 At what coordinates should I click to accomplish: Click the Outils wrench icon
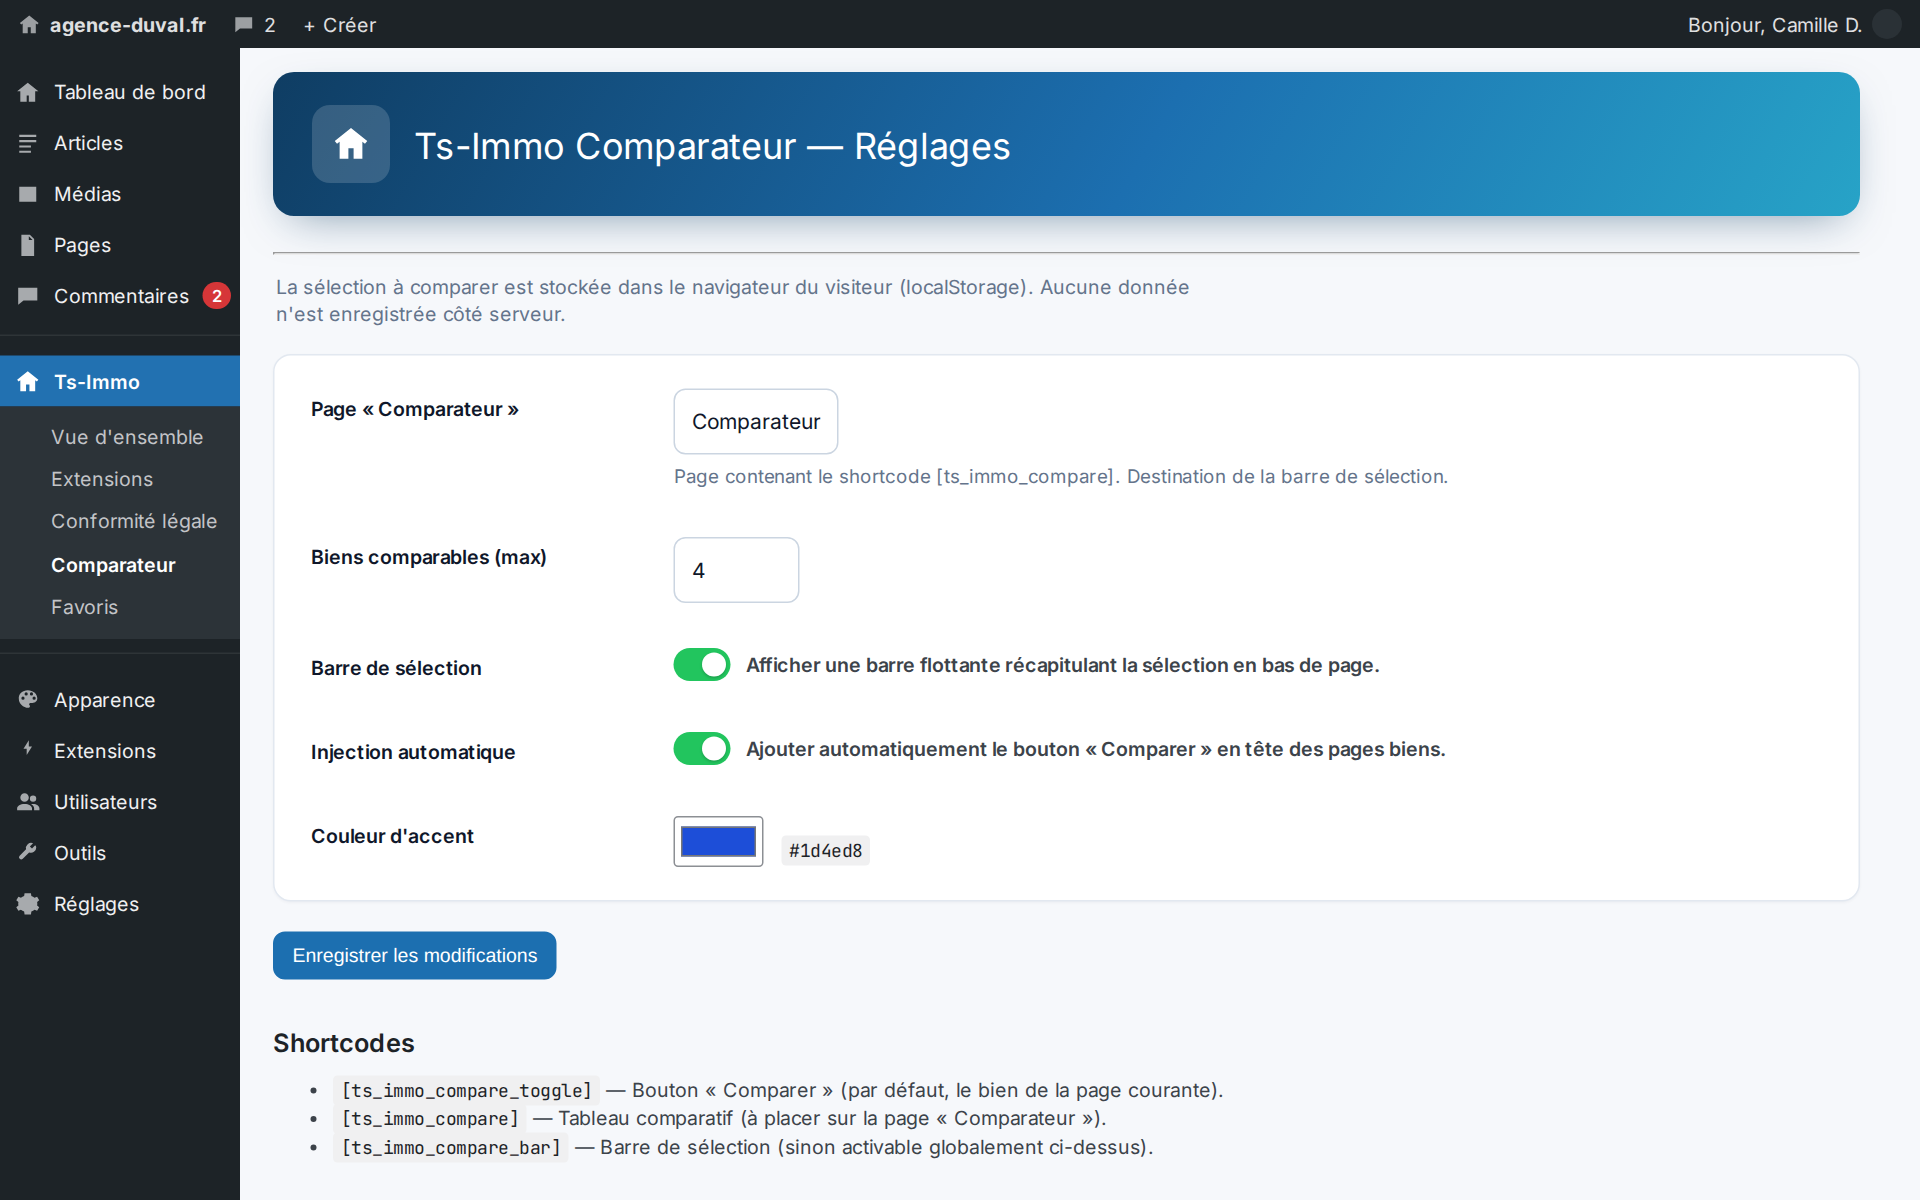point(28,853)
